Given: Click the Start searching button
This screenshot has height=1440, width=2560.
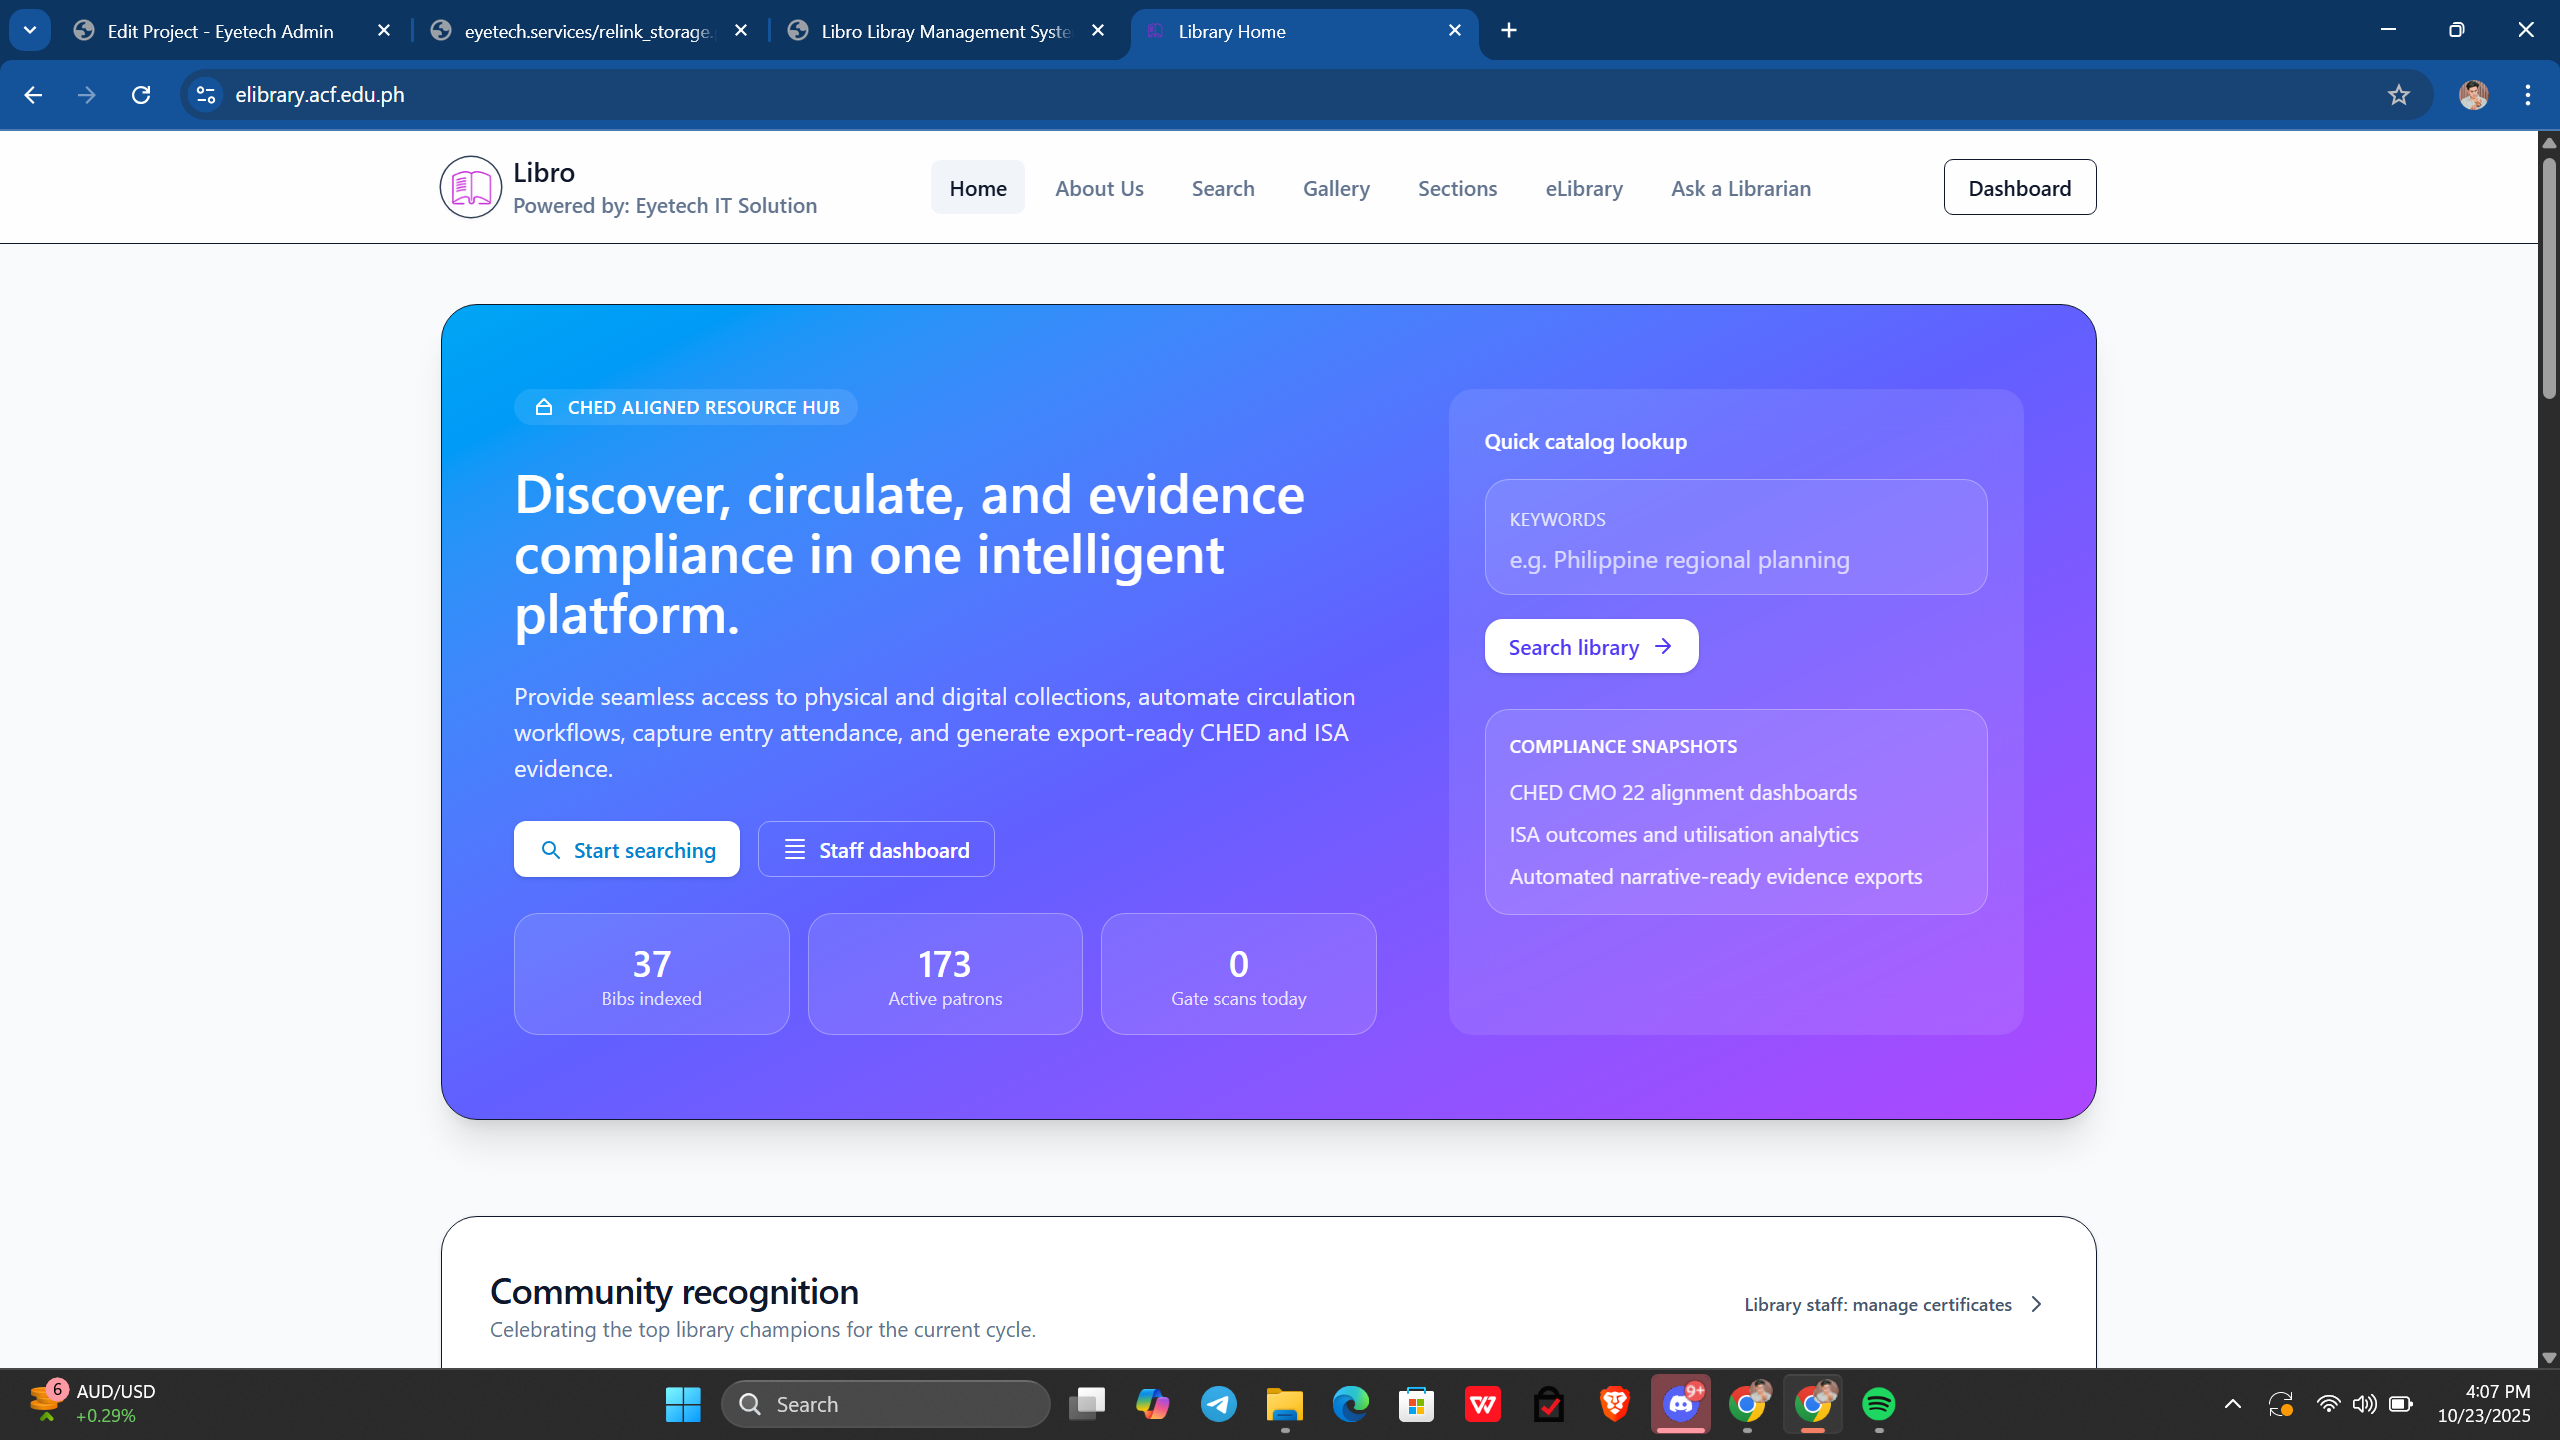Looking at the screenshot, I should (x=627, y=849).
